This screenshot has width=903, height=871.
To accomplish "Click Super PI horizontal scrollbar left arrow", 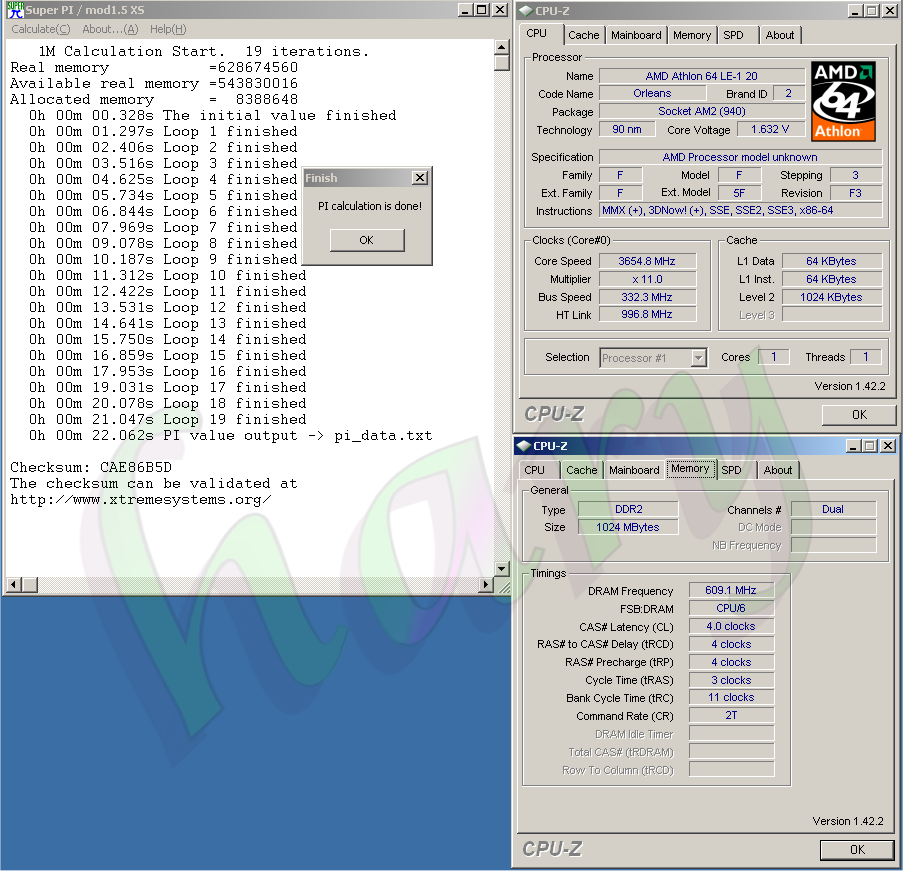I will (14, 585).
